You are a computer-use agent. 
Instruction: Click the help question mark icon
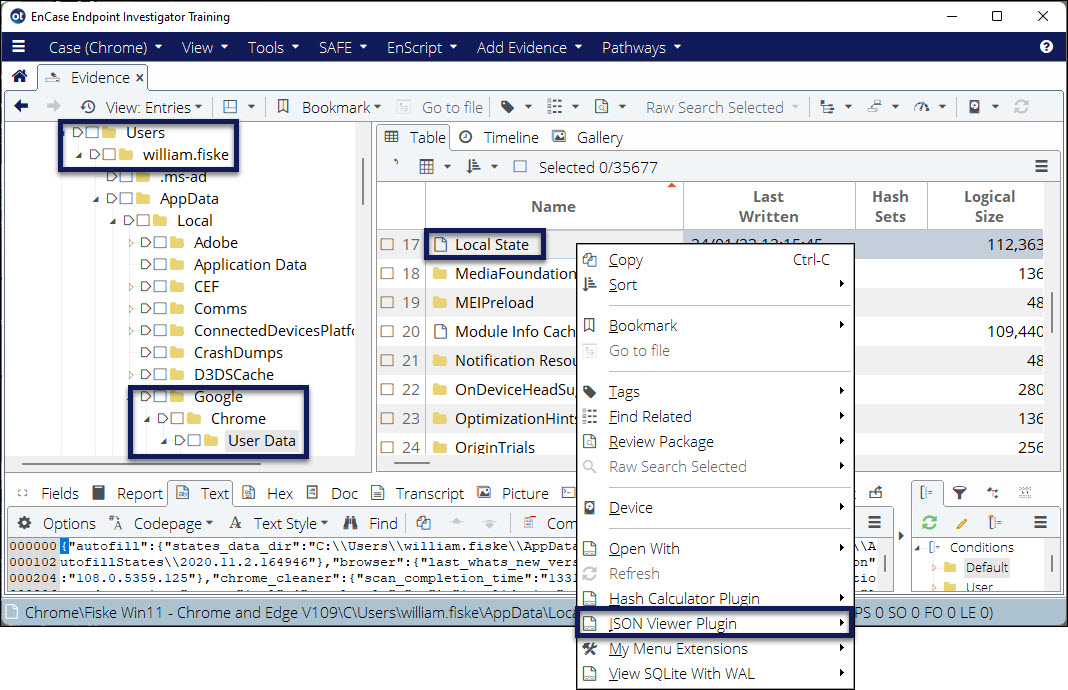pos(1046,46)
